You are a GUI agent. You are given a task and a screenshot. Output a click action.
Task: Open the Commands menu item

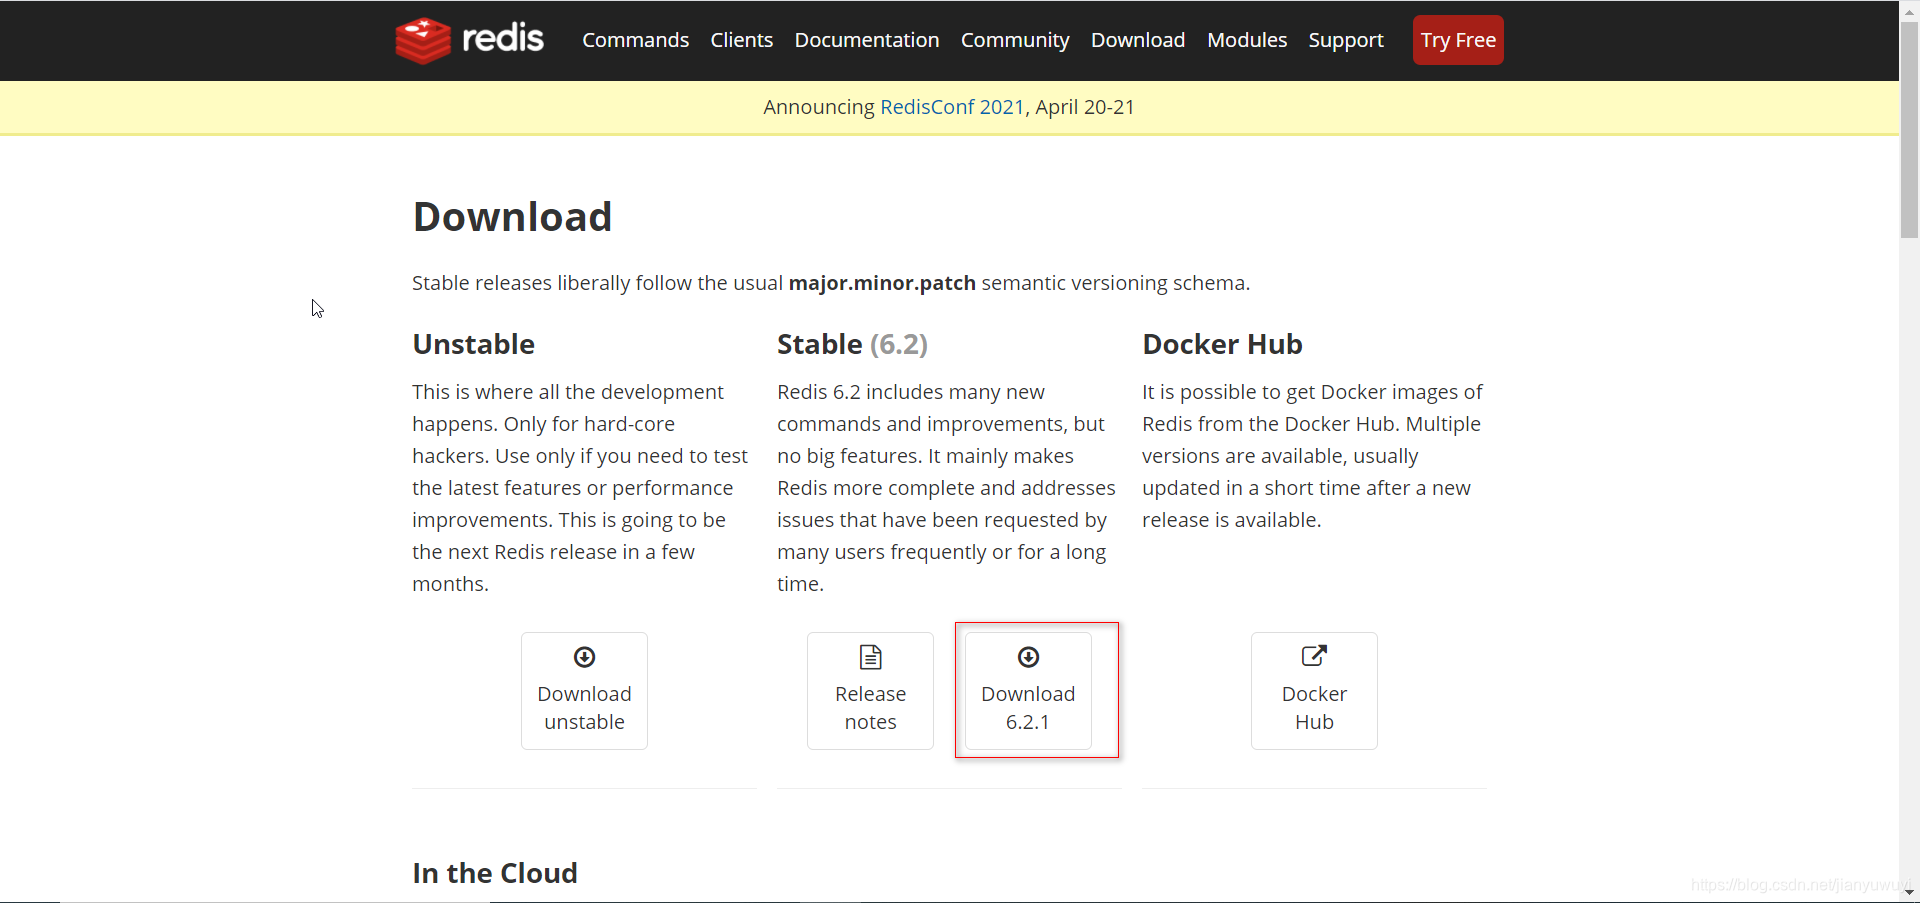pos(636,40)
